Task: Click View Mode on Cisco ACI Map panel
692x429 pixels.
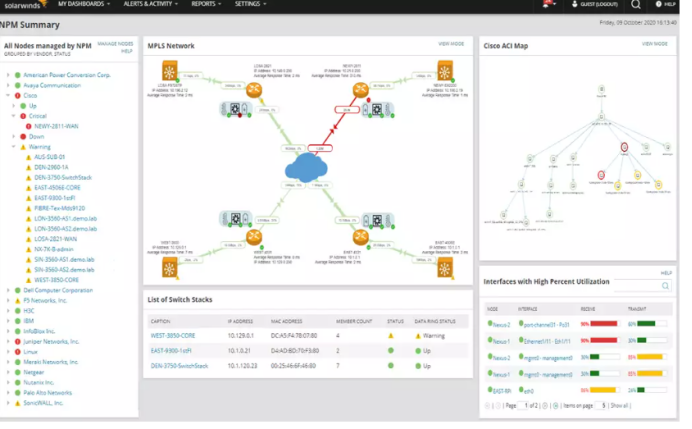Action: pyautogui.click(x=654, y=44)
